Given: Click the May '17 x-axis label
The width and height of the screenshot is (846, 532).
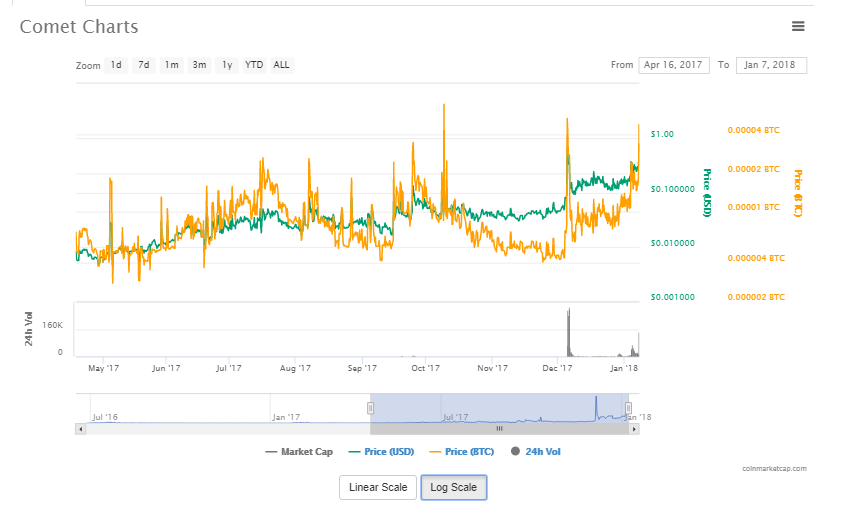Looking at the screenshot, I should [x=103, y=368].
